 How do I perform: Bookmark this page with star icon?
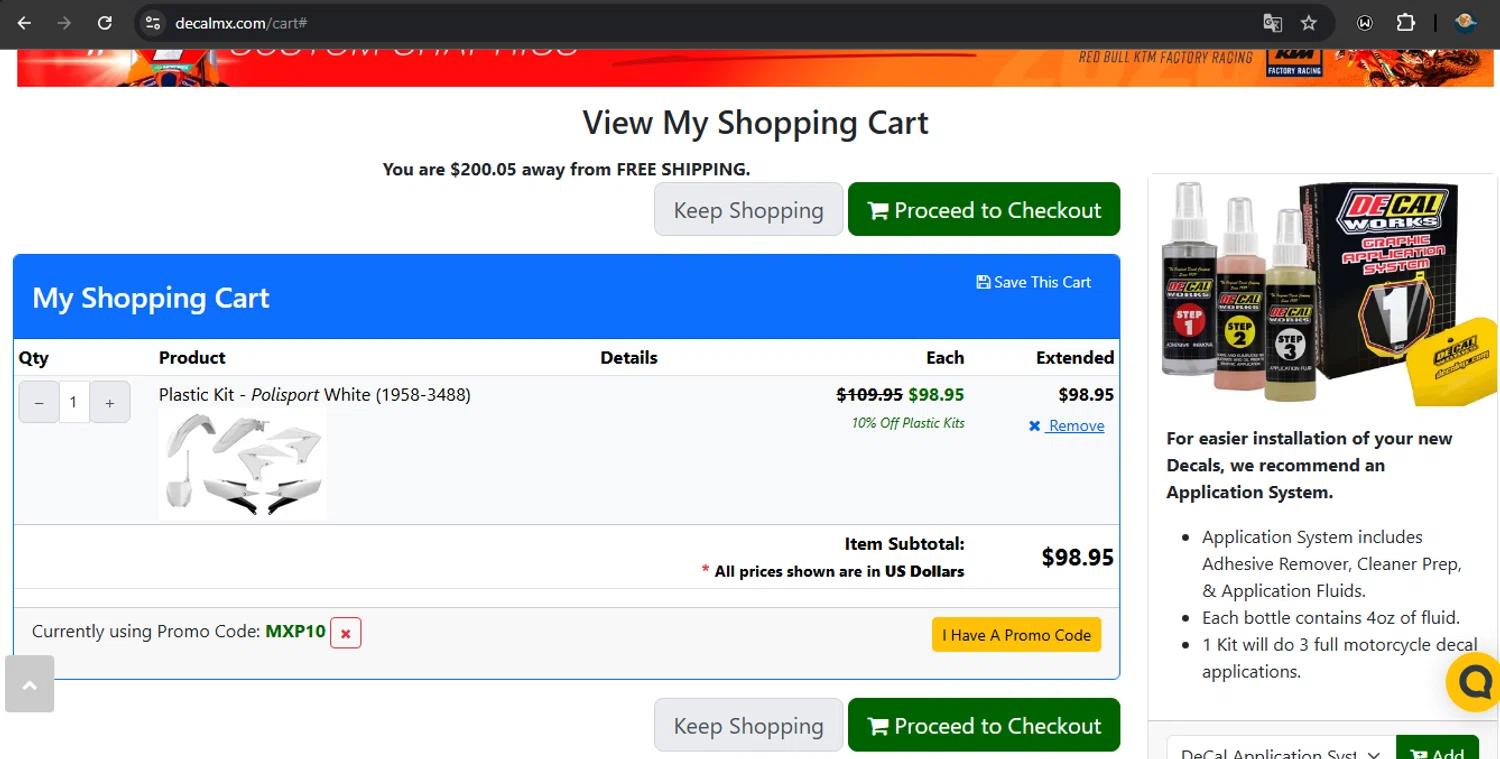coord(1309,23)
